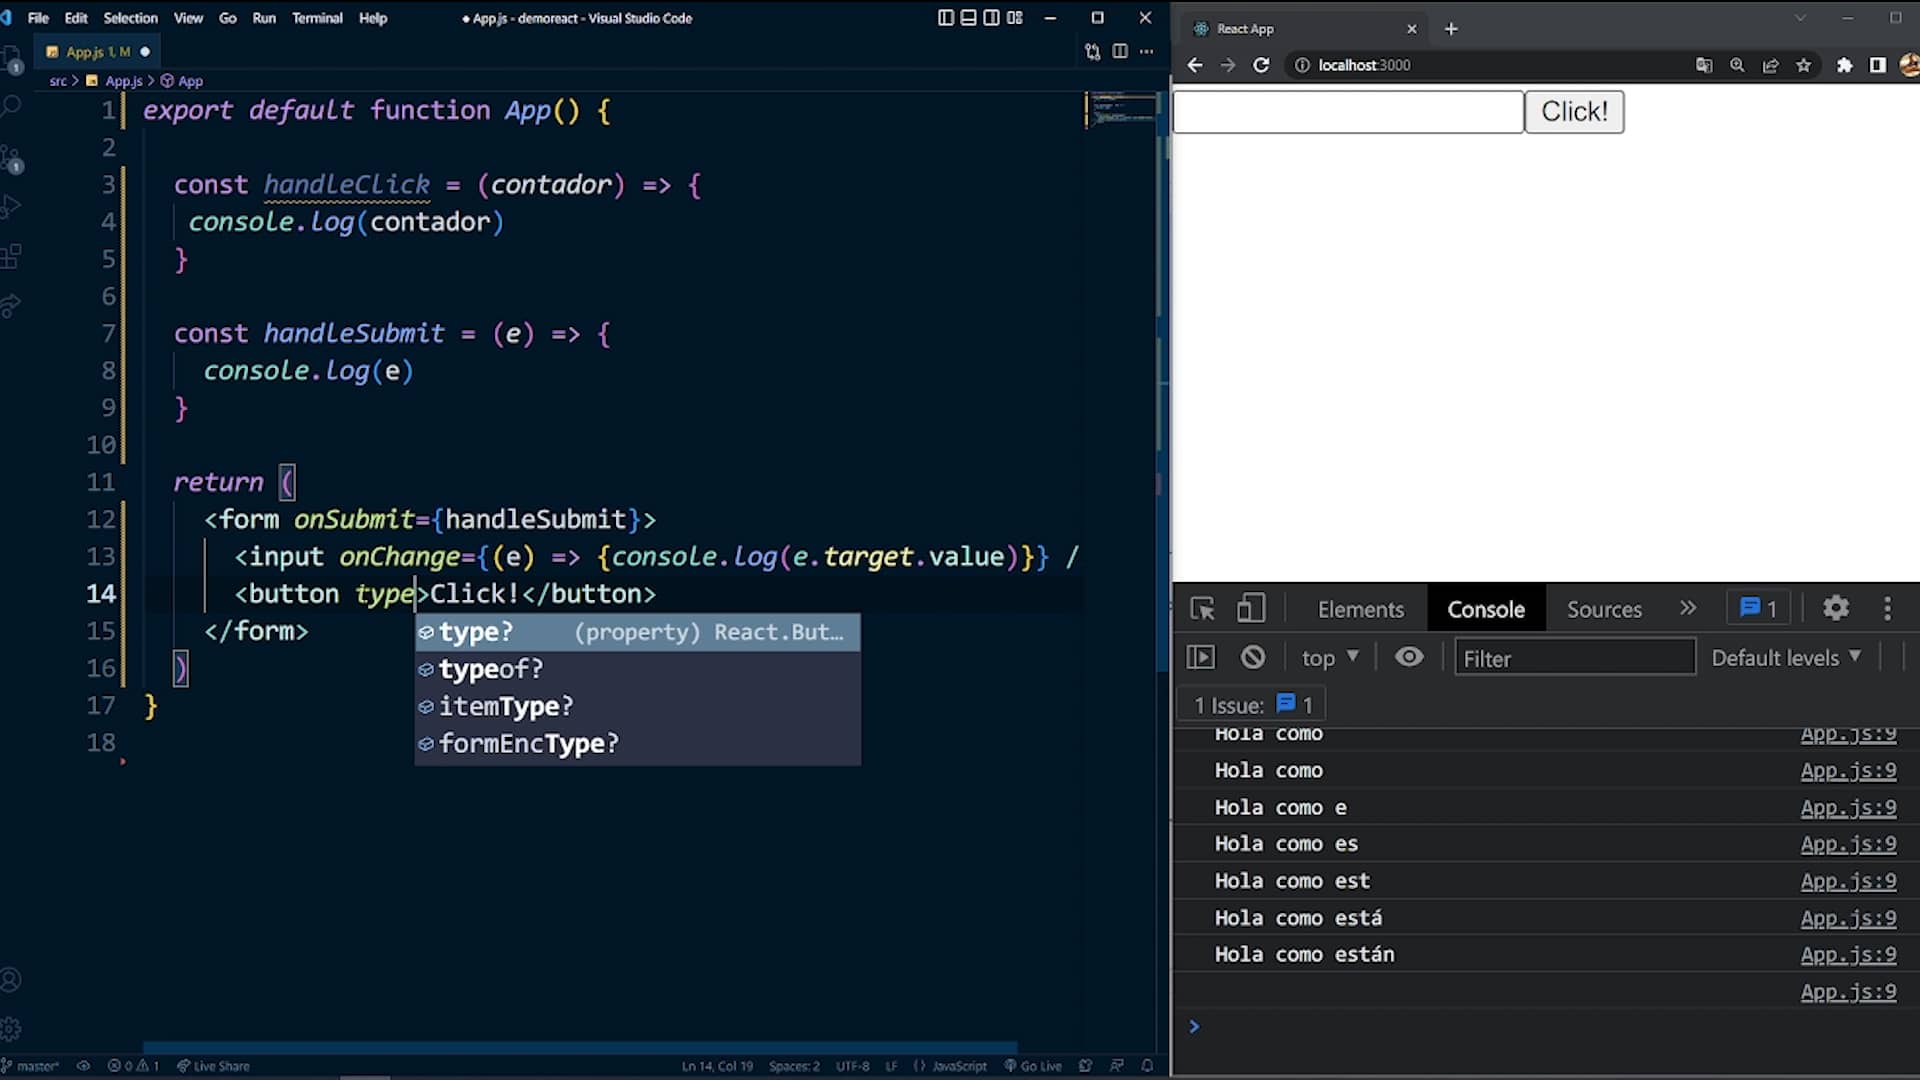Open the Default levels dropdown
Image resolution: width=1920 pixels, height=1080 pixels.
point(1787,658)
